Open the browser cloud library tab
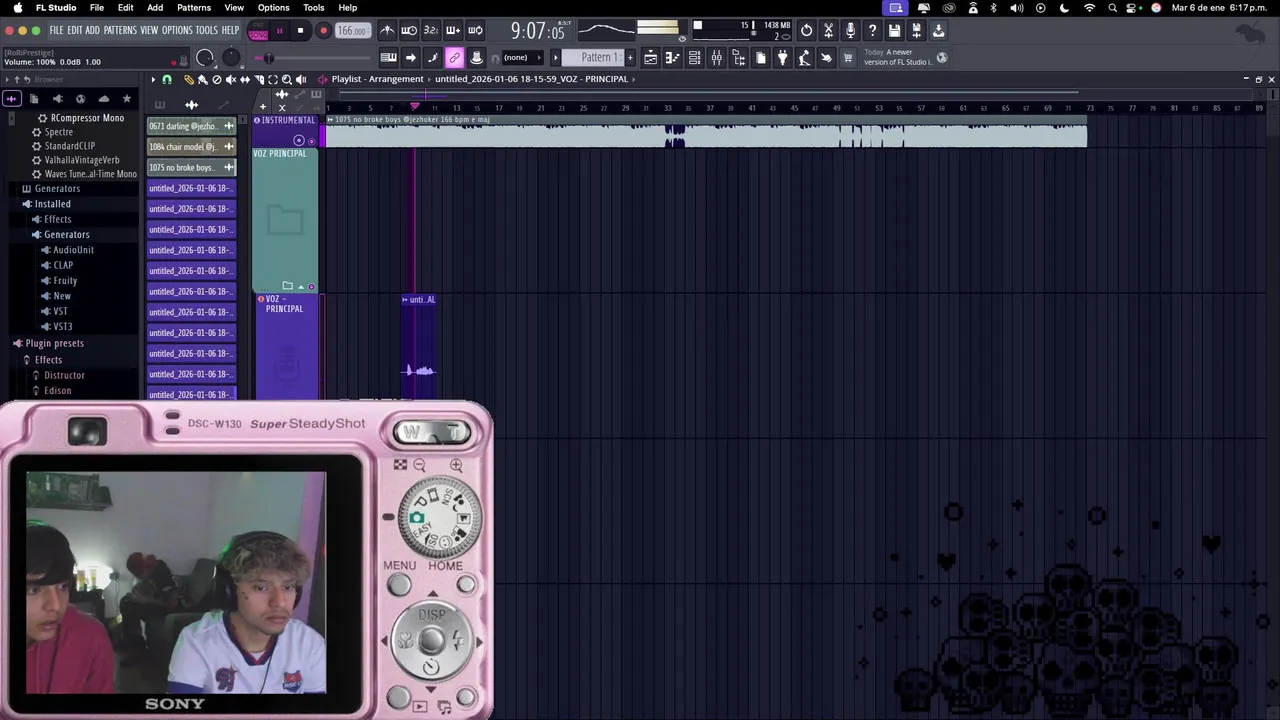Viewport: 1280px width, 720px height. [103, 99]
